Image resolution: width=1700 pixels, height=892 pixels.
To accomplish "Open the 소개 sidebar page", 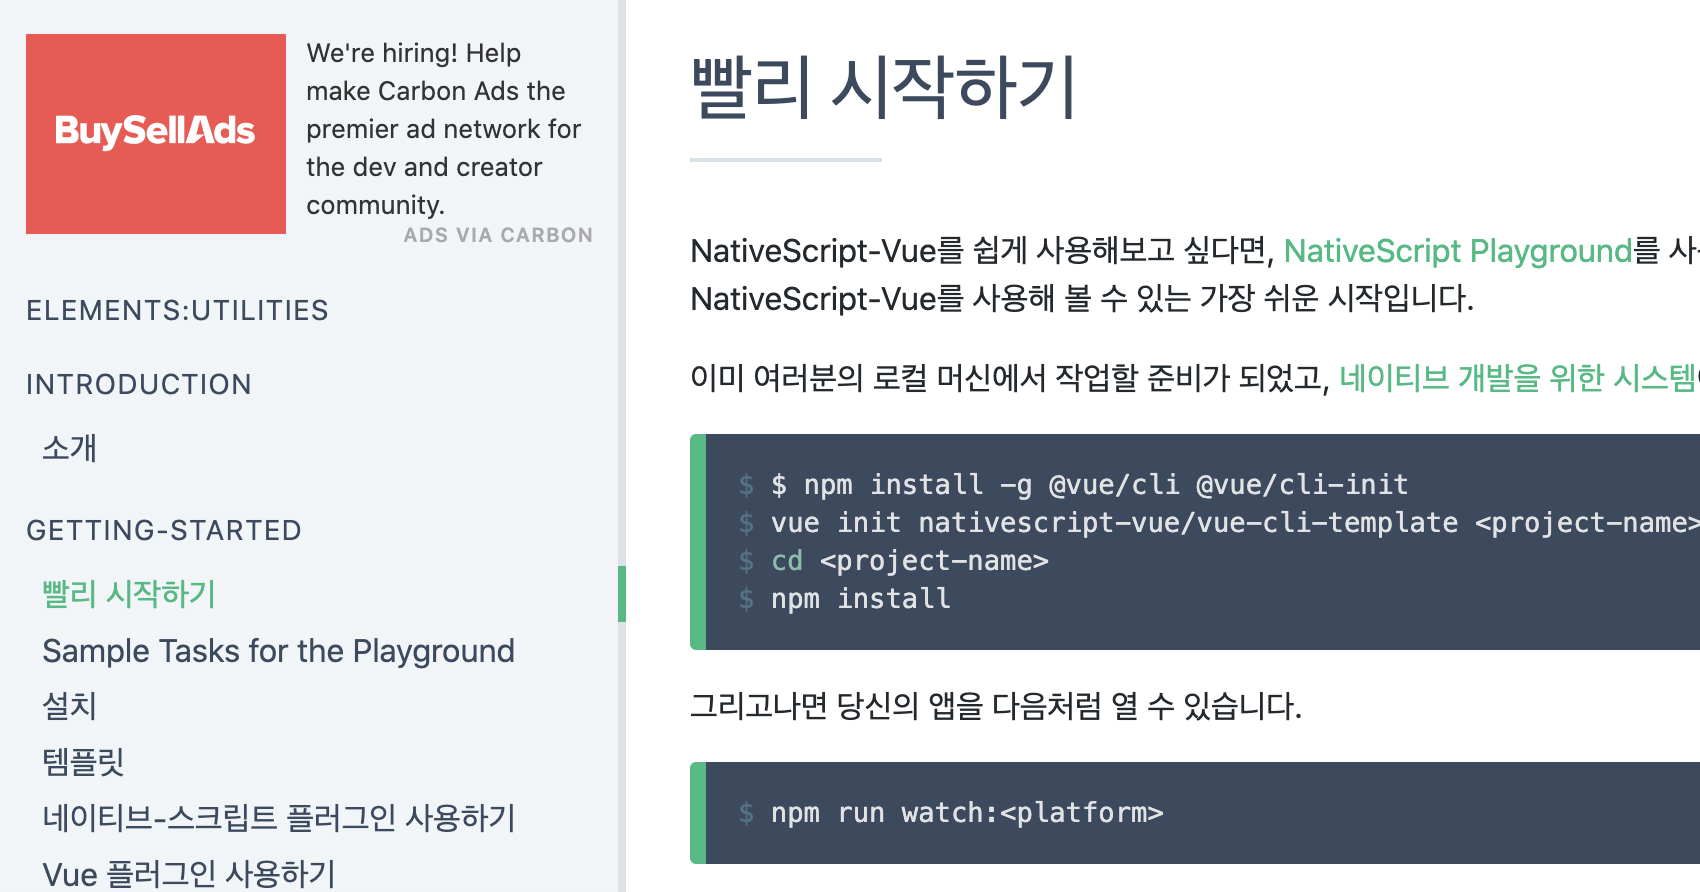I will tap(69, 447).
